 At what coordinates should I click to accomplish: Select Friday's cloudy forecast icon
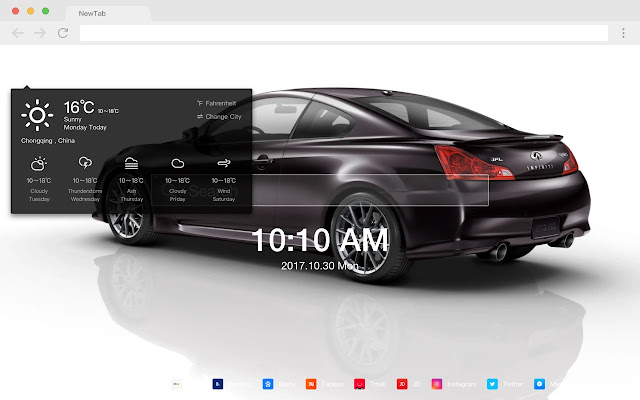coord(178,164)
